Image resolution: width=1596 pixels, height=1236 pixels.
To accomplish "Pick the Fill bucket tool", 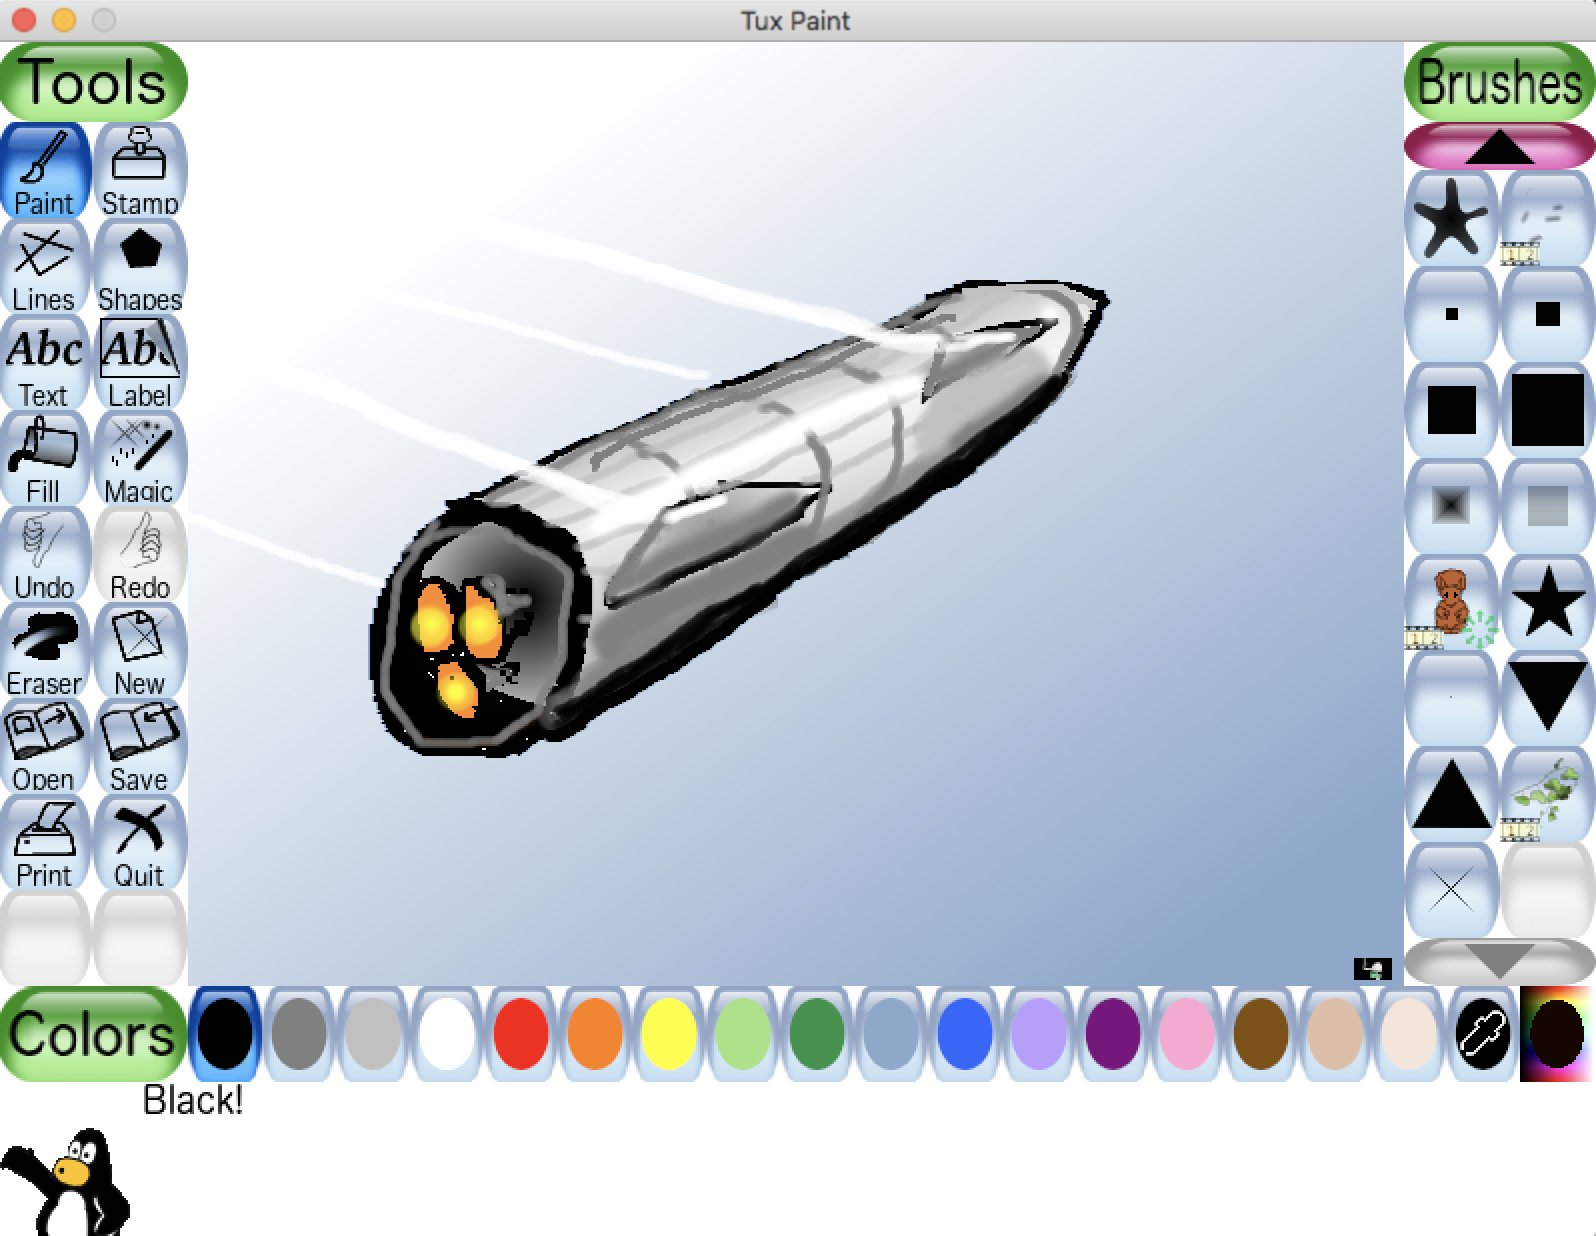I will coord(45,459).
